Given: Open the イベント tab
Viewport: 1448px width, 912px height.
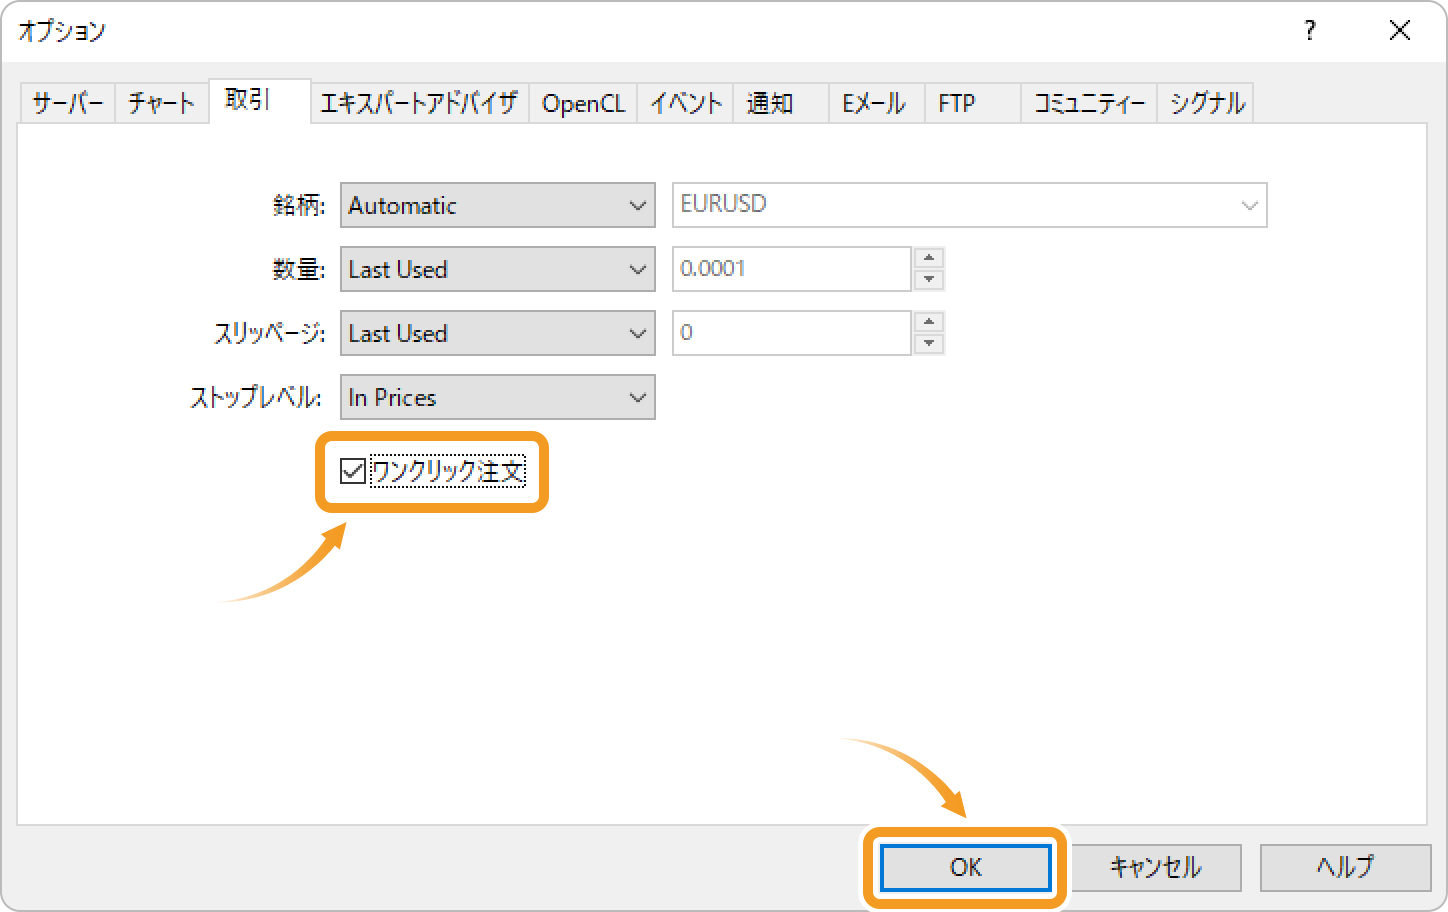Looking at the screenshot, I should click(686, 103).
